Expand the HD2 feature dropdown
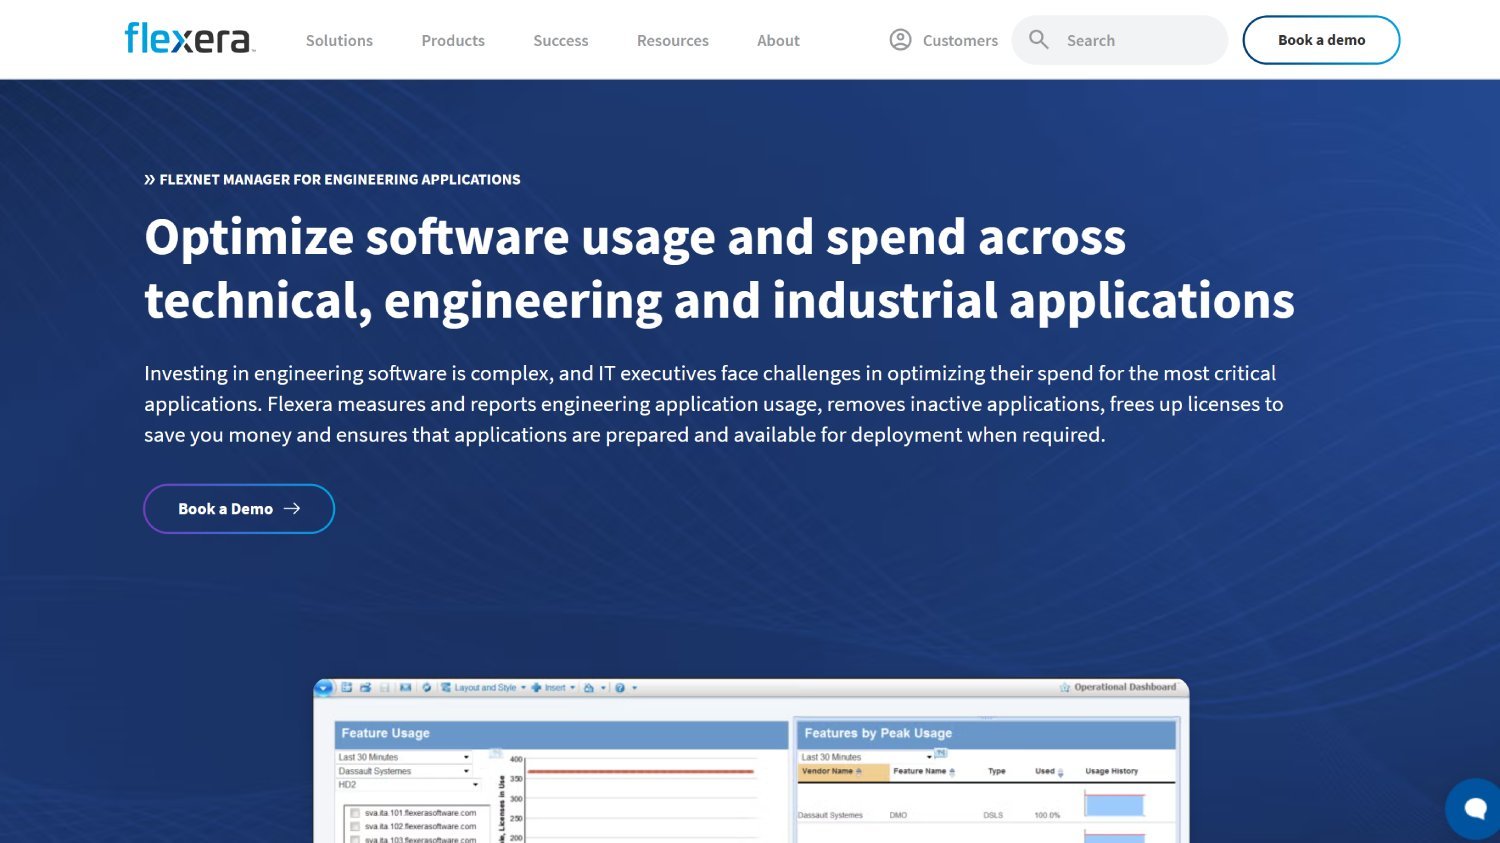The width and height of the screenshot is (1500, 843). (x=475, y=785)
